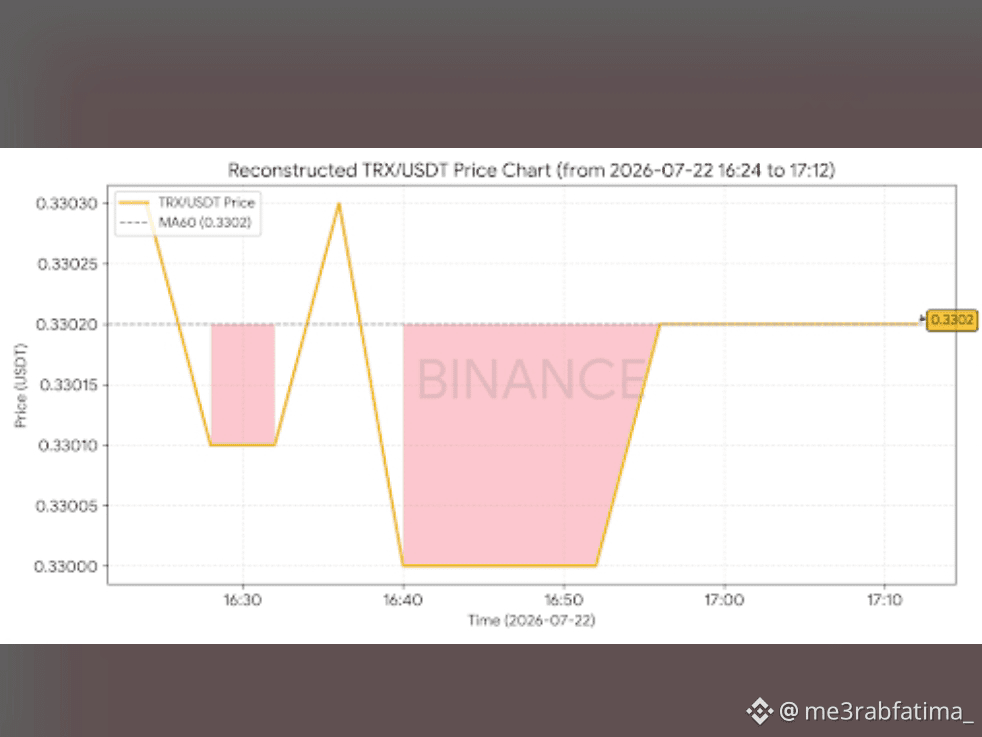Click the Price (USDT) axis title
The height and width of the screenshot is (737, 982).
(x=21, y=385)
